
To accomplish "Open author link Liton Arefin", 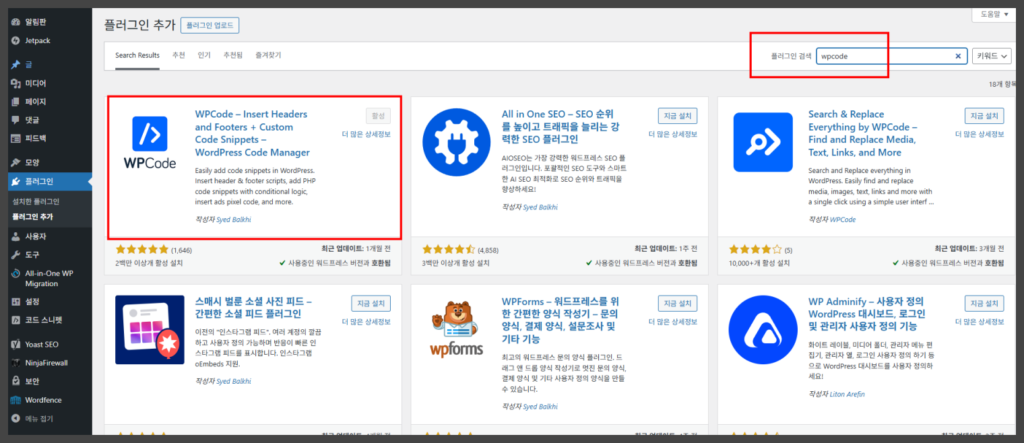I will click(847, 394).
